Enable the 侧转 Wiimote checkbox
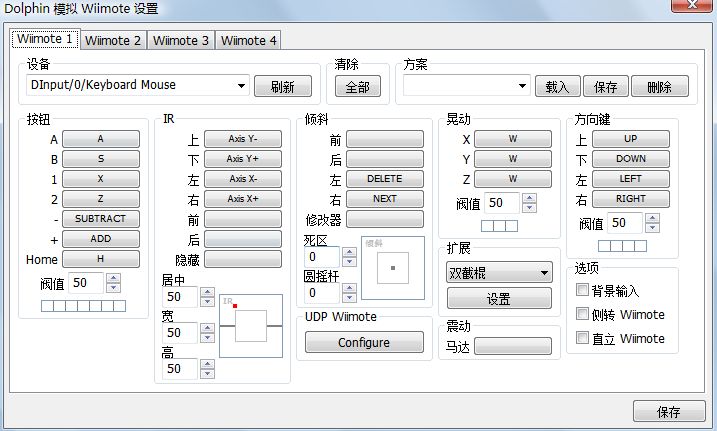The image size is (717, 431). [x=582, y=314]
